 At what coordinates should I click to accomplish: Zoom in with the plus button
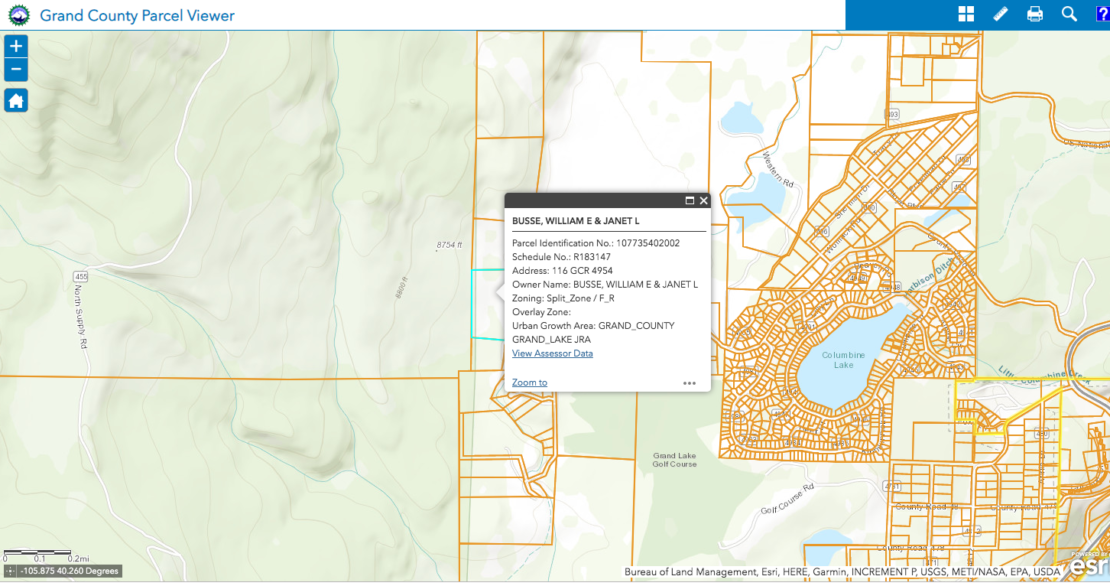pos(15,46)
